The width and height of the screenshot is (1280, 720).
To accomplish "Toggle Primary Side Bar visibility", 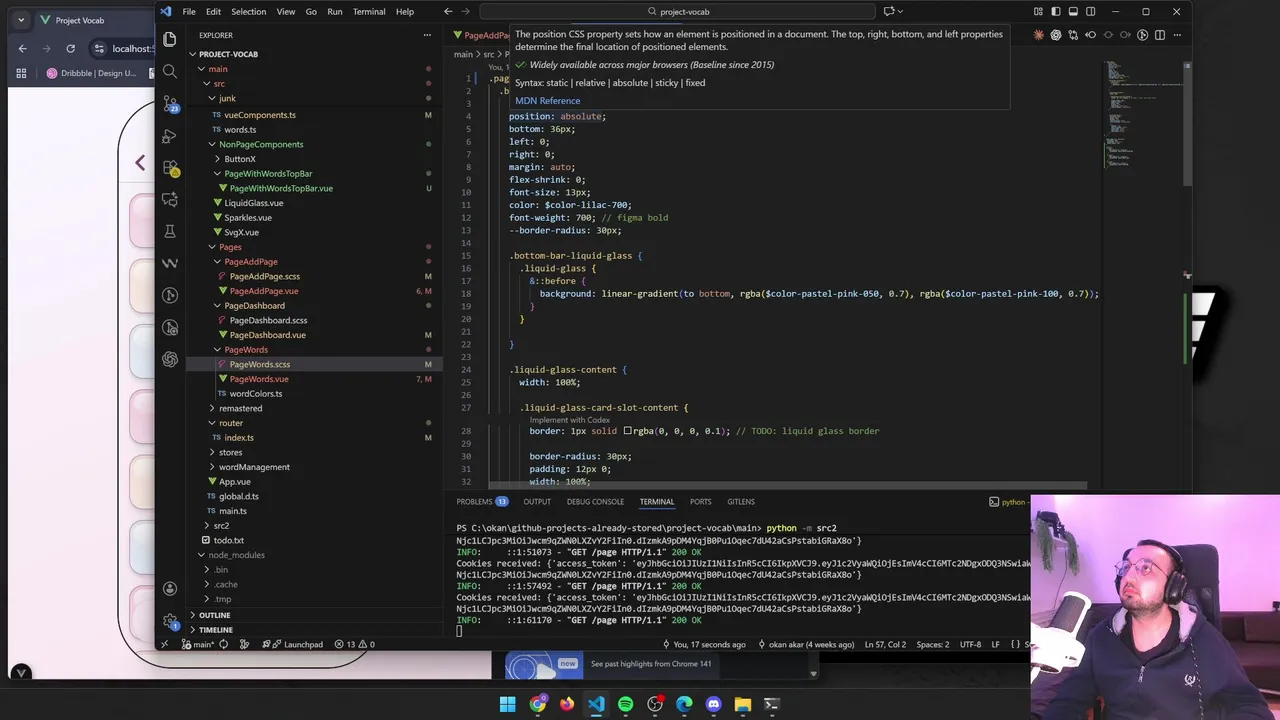I will click(1056, 11).
